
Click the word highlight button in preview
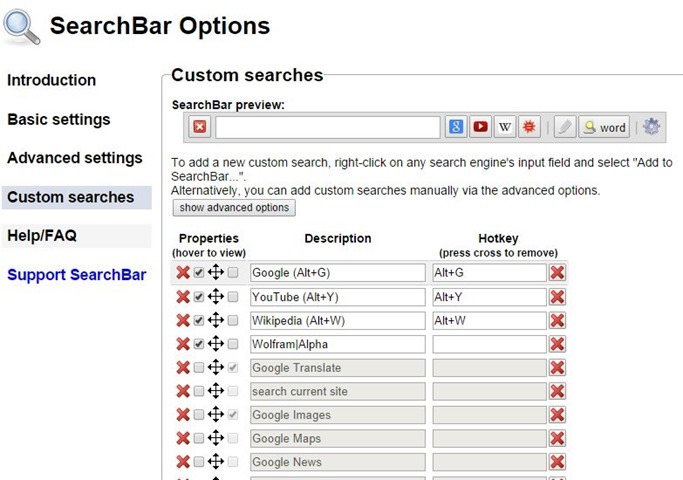(x=604, y=127)
